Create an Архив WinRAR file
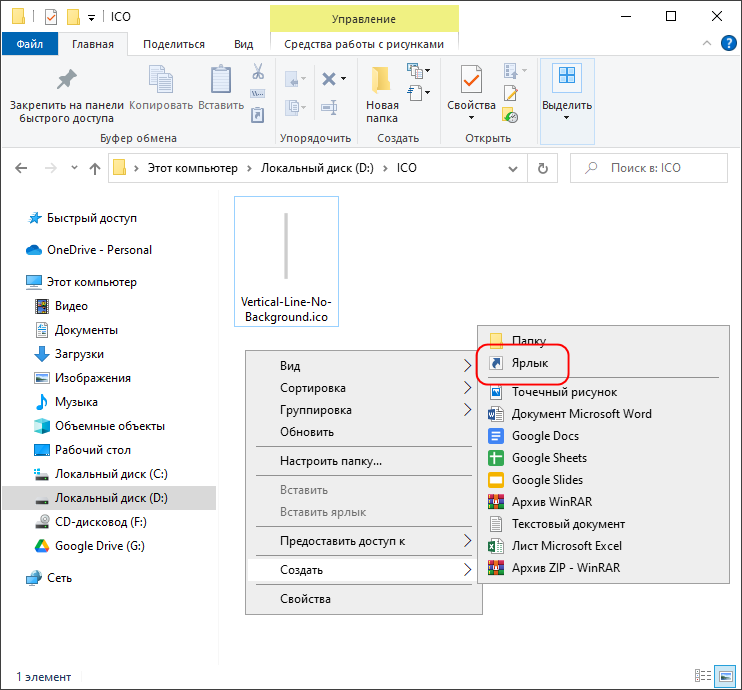 tap(603, 502)
